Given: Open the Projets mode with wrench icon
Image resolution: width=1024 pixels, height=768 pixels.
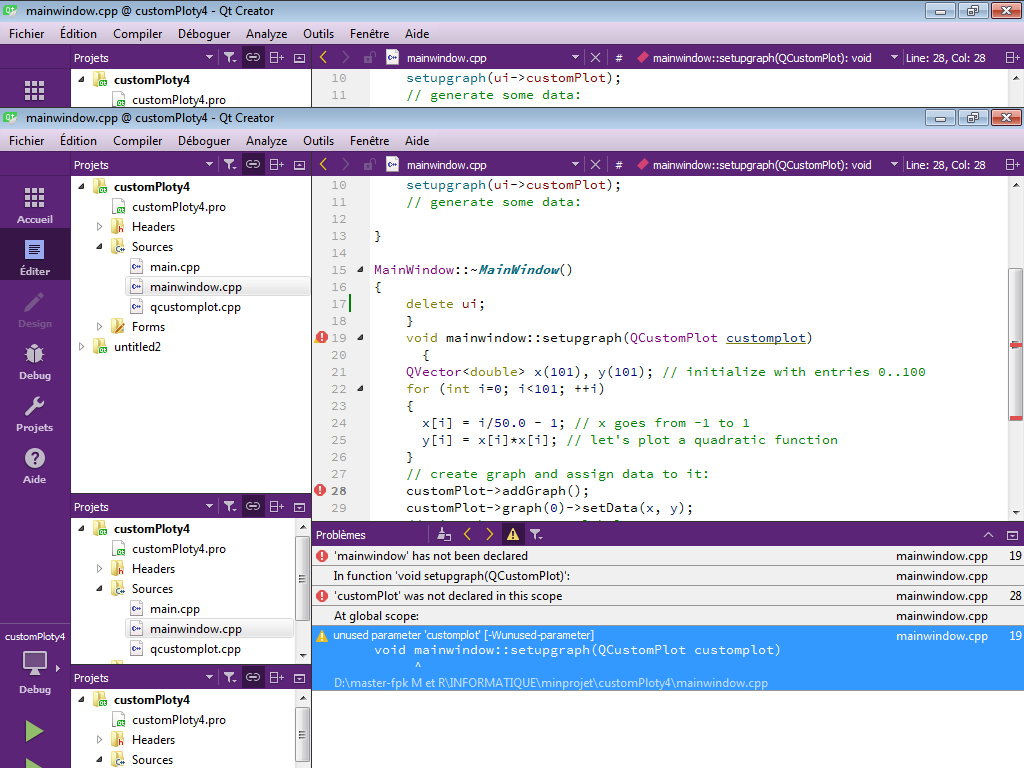Looking at the screenshot, I should [35, 413].
